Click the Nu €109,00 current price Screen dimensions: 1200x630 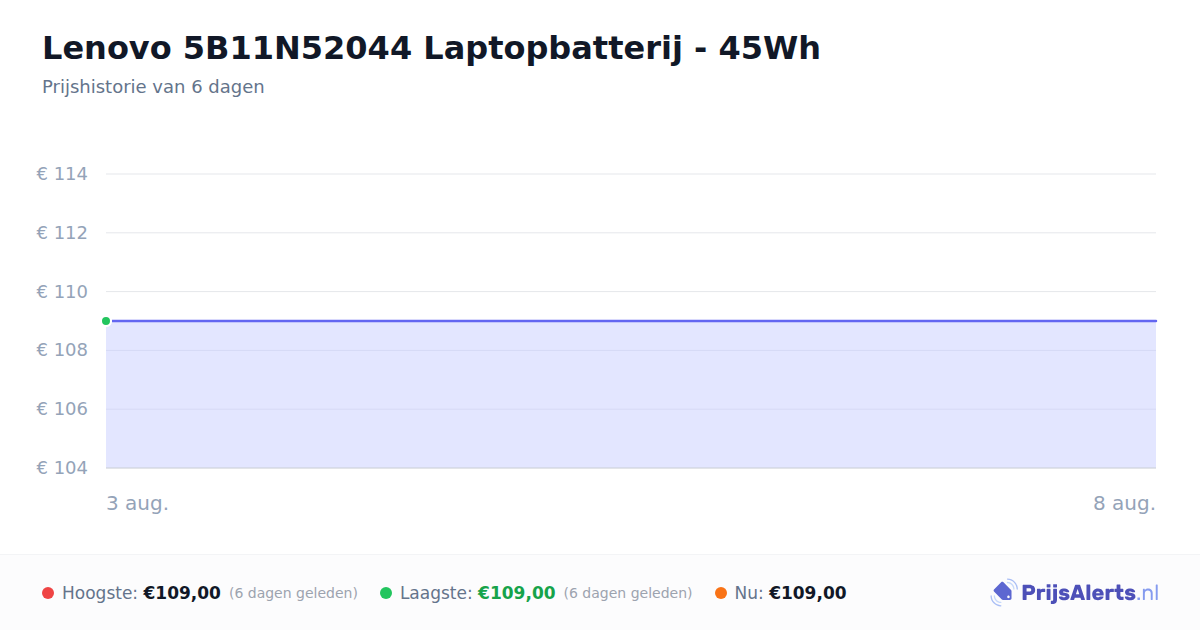(807, 593)
